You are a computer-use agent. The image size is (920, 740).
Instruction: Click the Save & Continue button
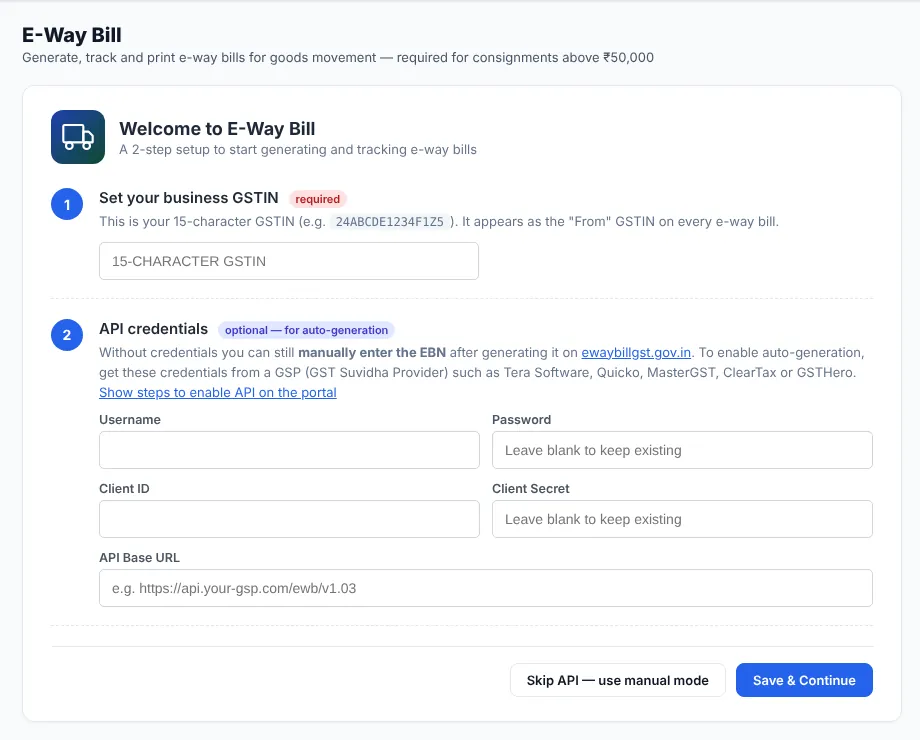click(x=804, y=680)
